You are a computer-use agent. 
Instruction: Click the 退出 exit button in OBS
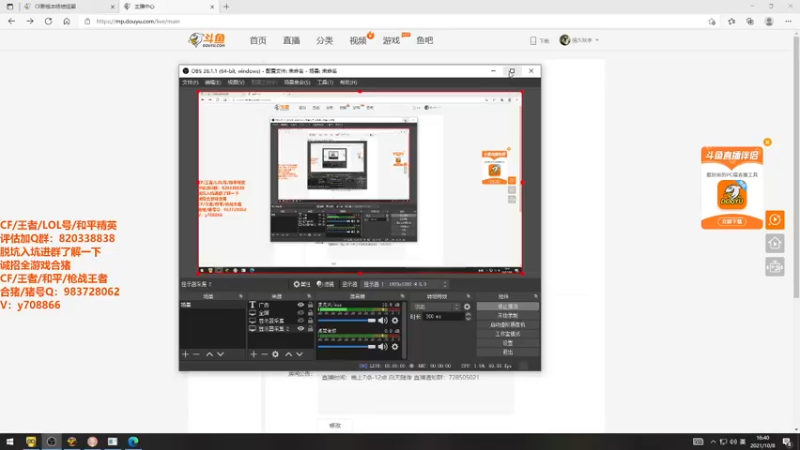(508, 352)
